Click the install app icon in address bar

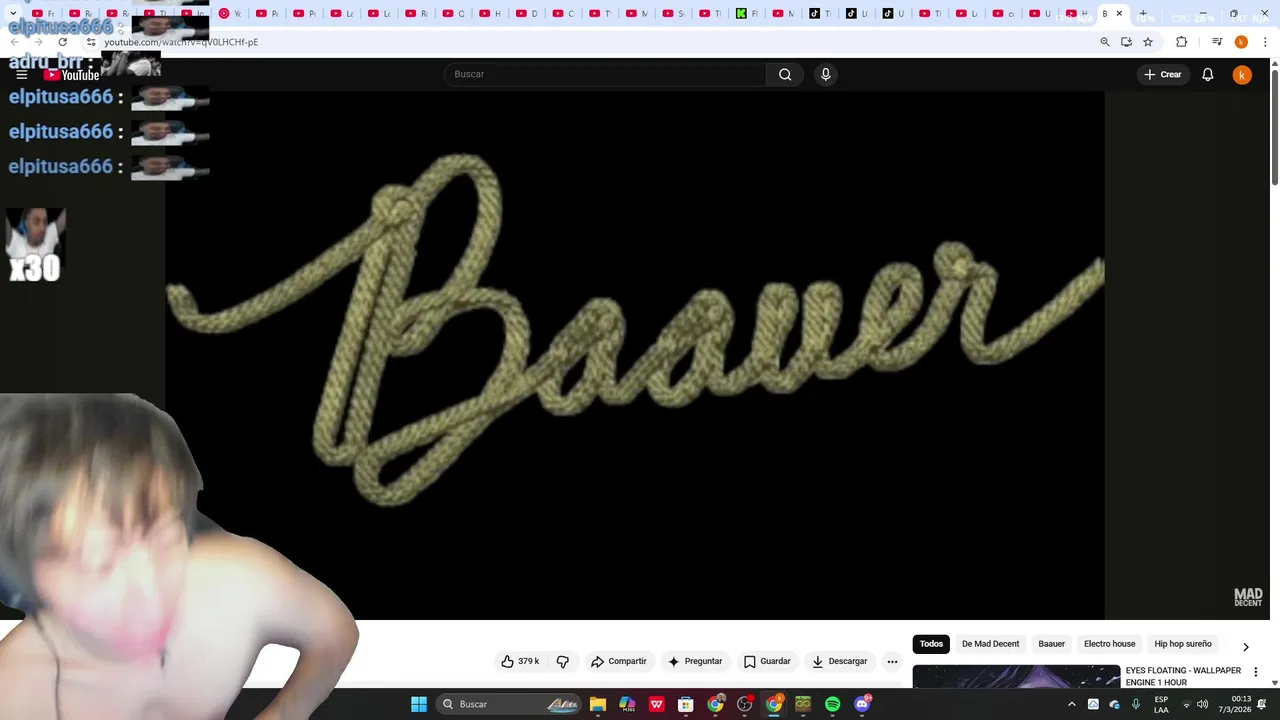1126,42
